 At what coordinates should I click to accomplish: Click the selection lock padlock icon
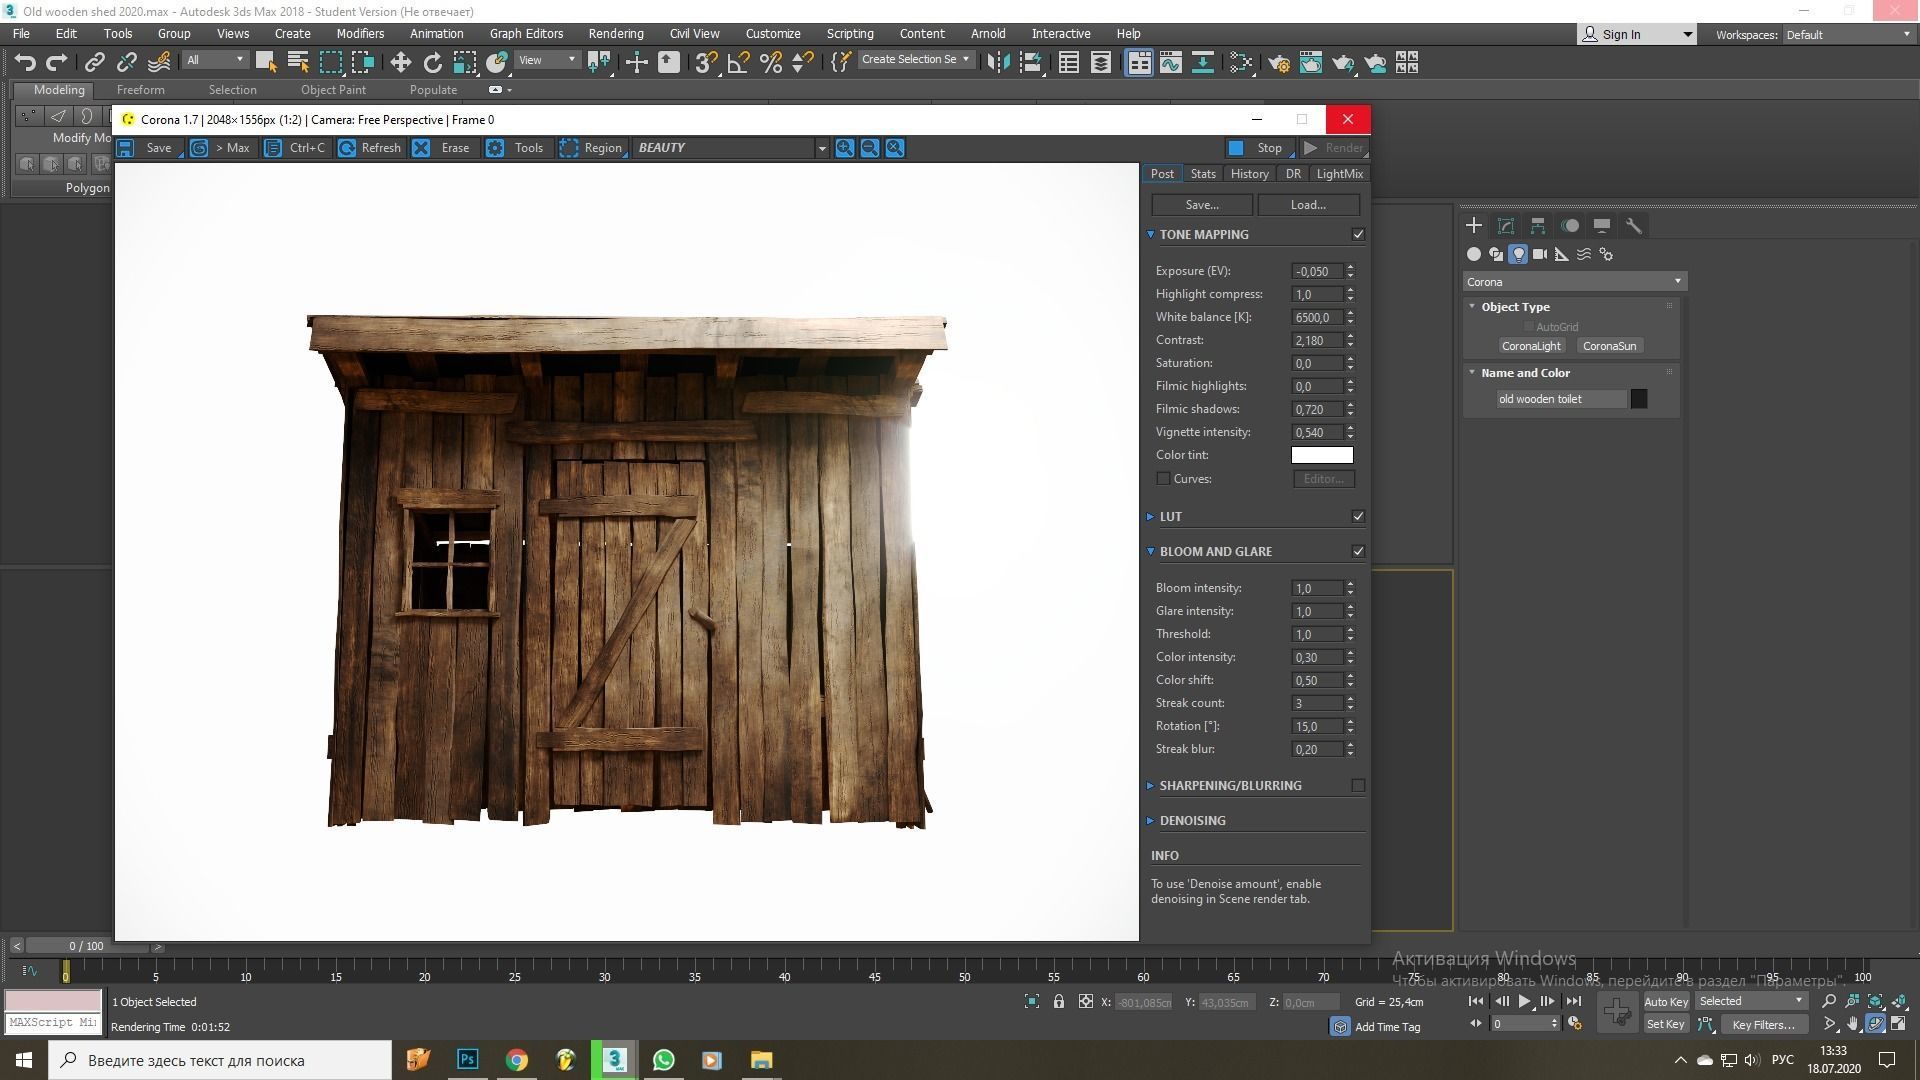[x=1059, y=1001]
